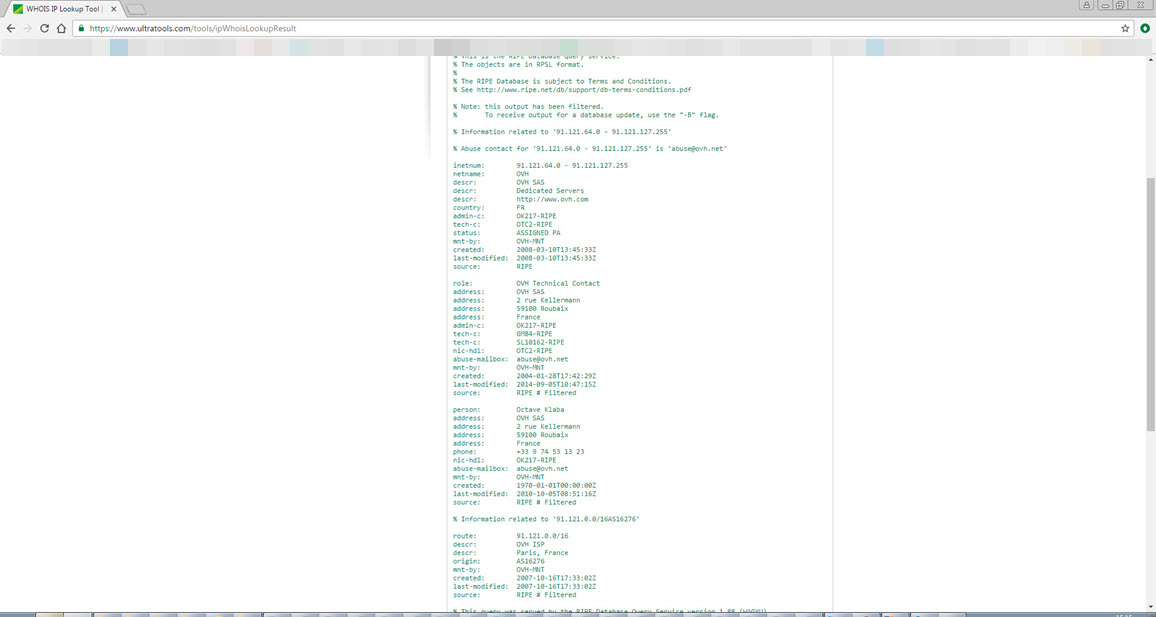Bookmark this page with the star icon
The height and width of the screenshot is (617, 1156).
(1125, 28)
